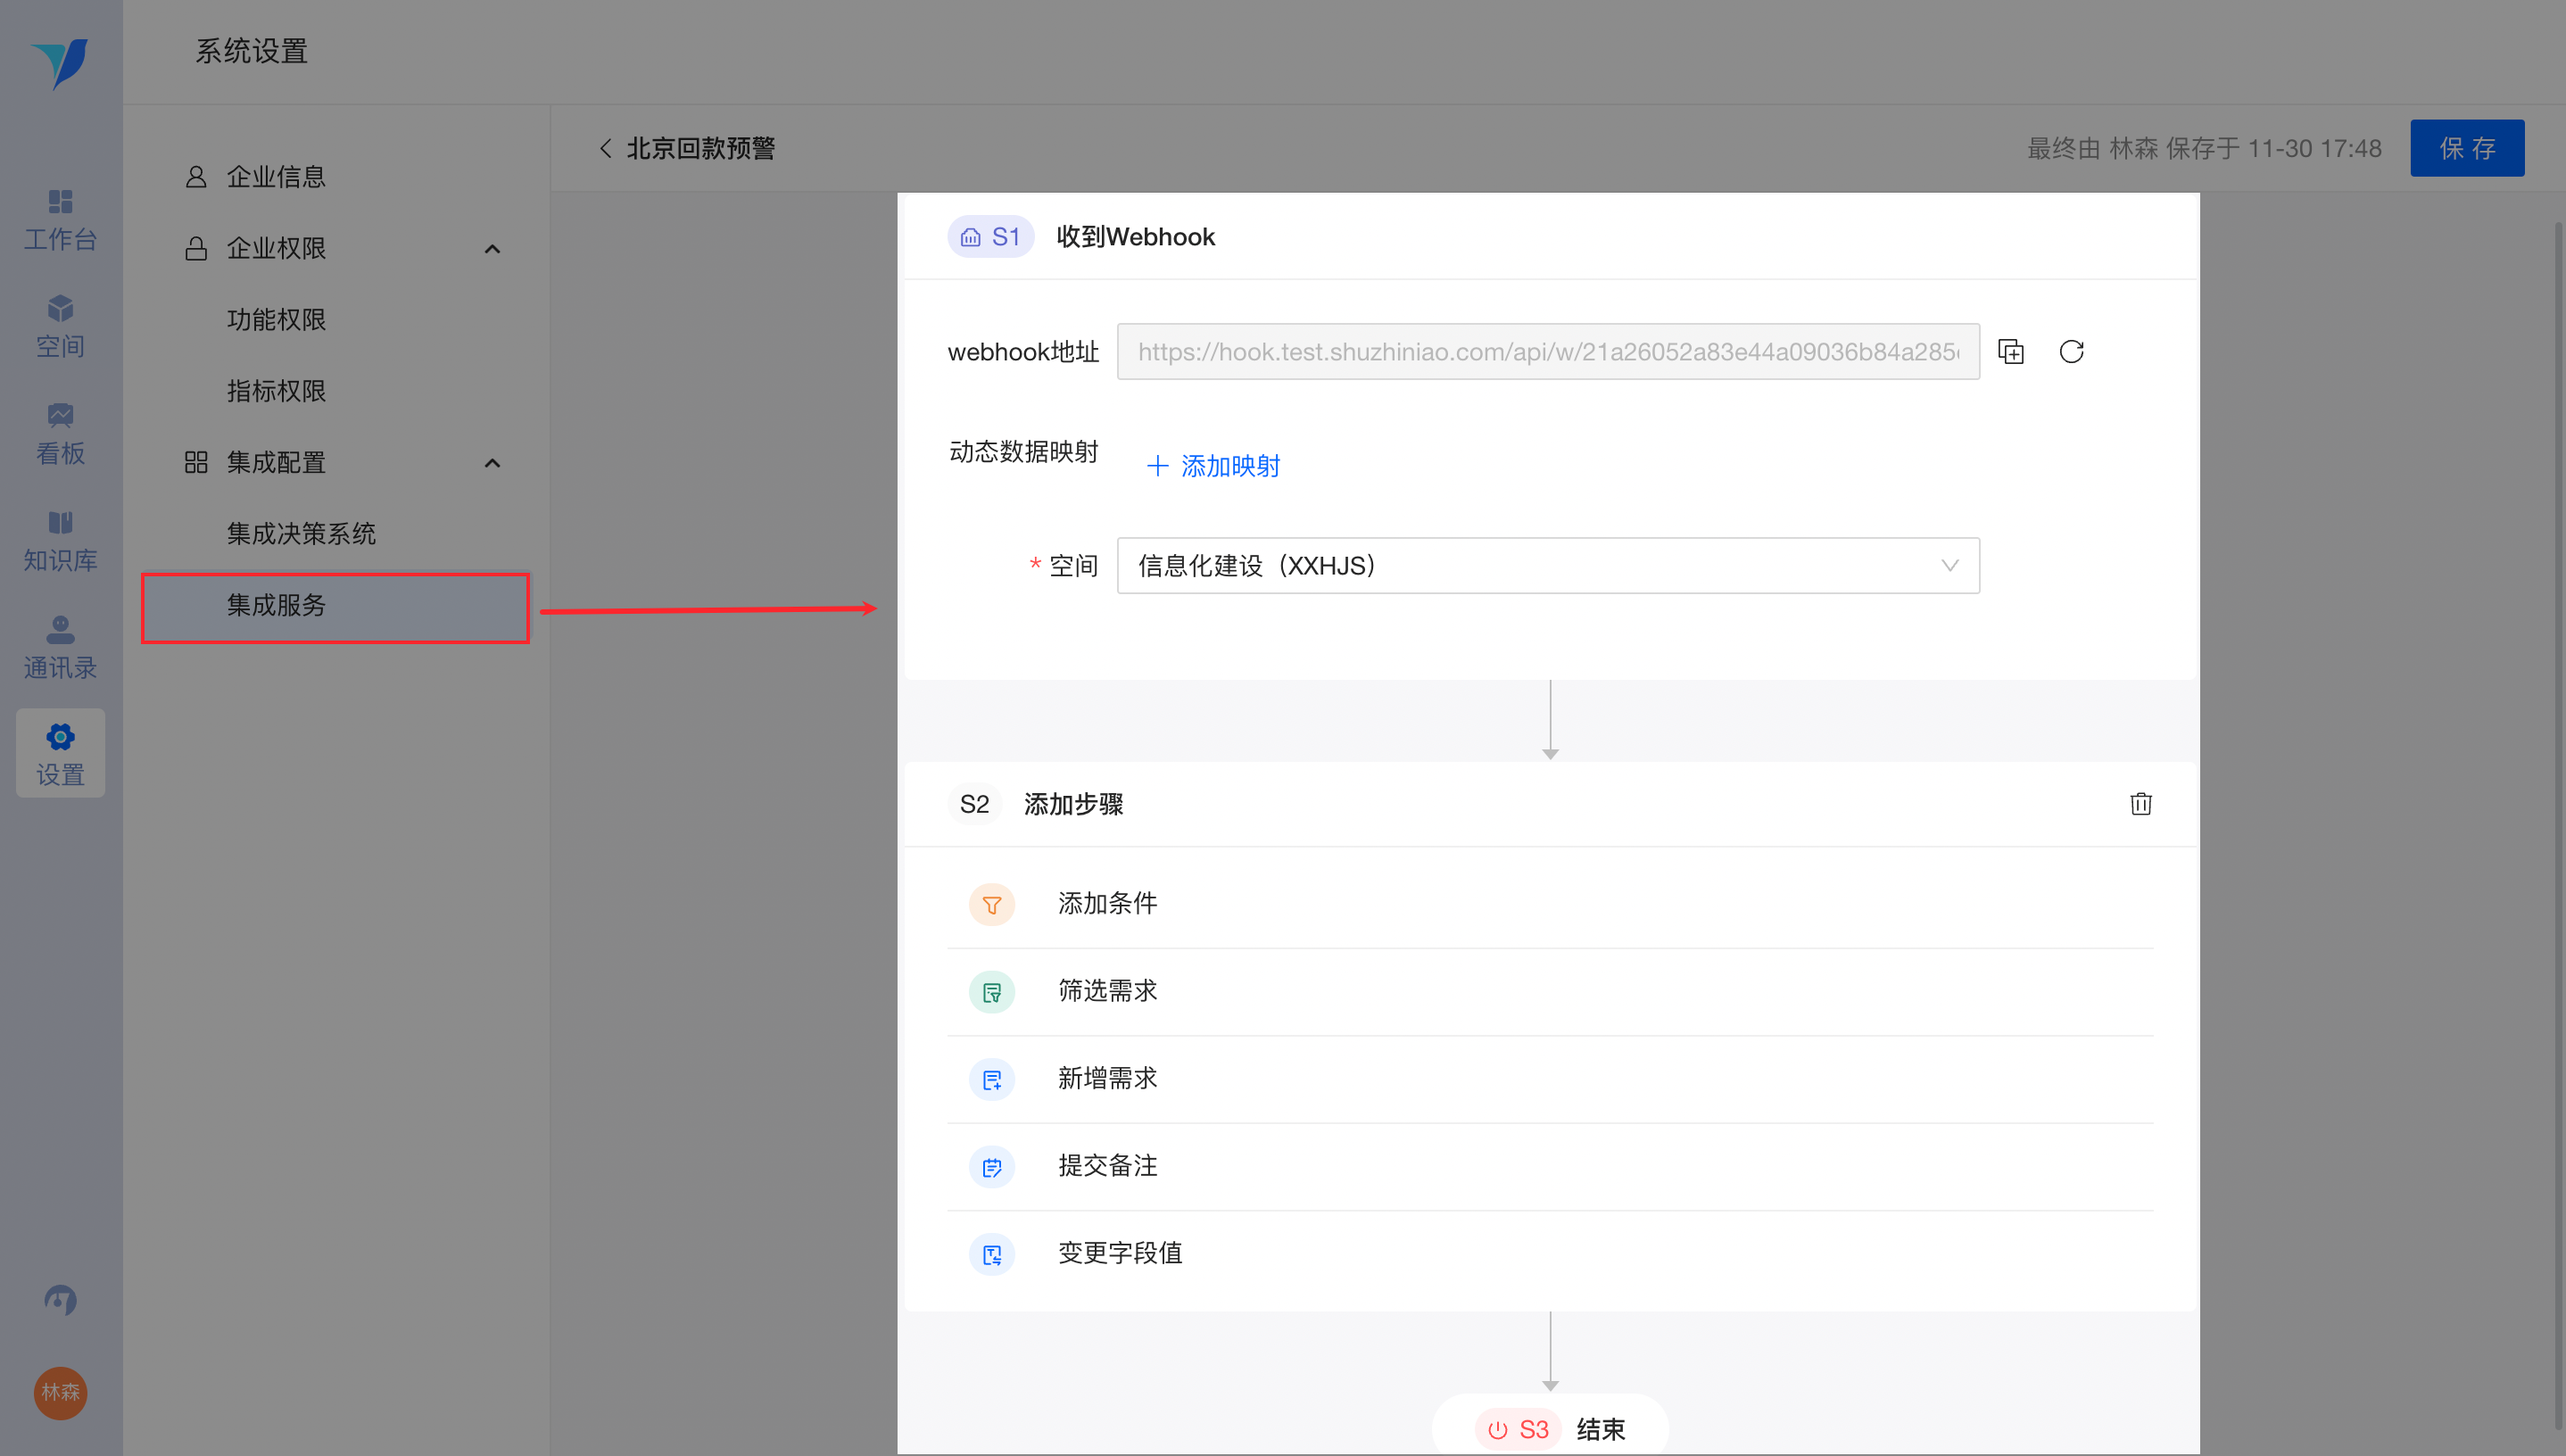Select 集成决策系统 menu item
Screen dimensions: 2566x1456
301,534
